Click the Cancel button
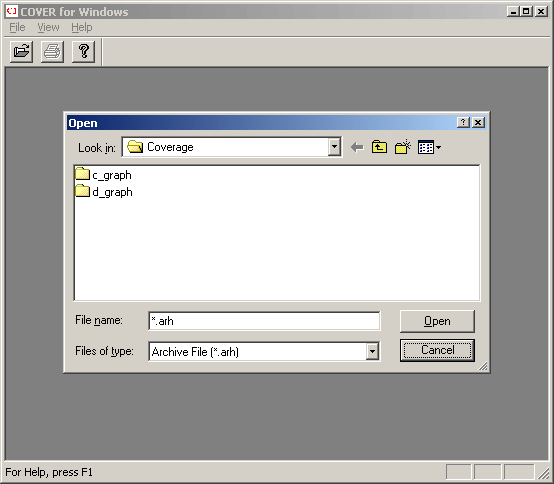 click(x=437, y=350)
